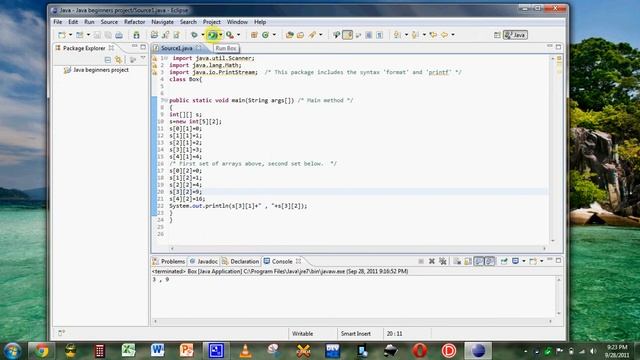This screenshot has height=360, width=640.
Task: Click the External Tools run icon
Action: (230, 35)
